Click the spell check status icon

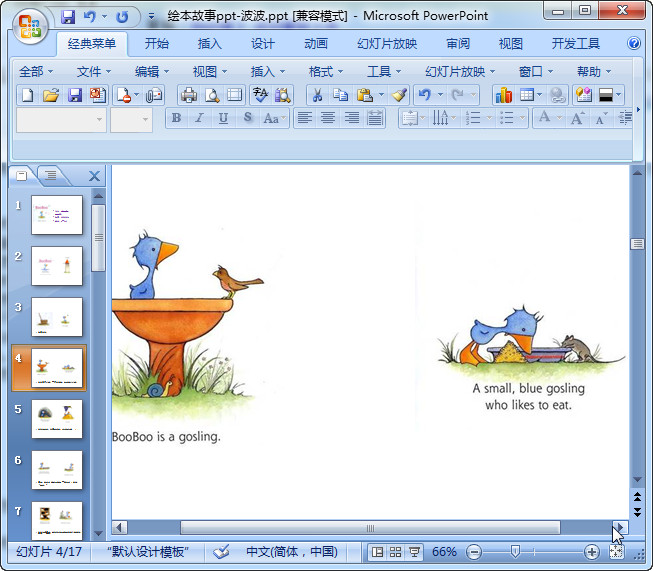[x=221, y=552]
